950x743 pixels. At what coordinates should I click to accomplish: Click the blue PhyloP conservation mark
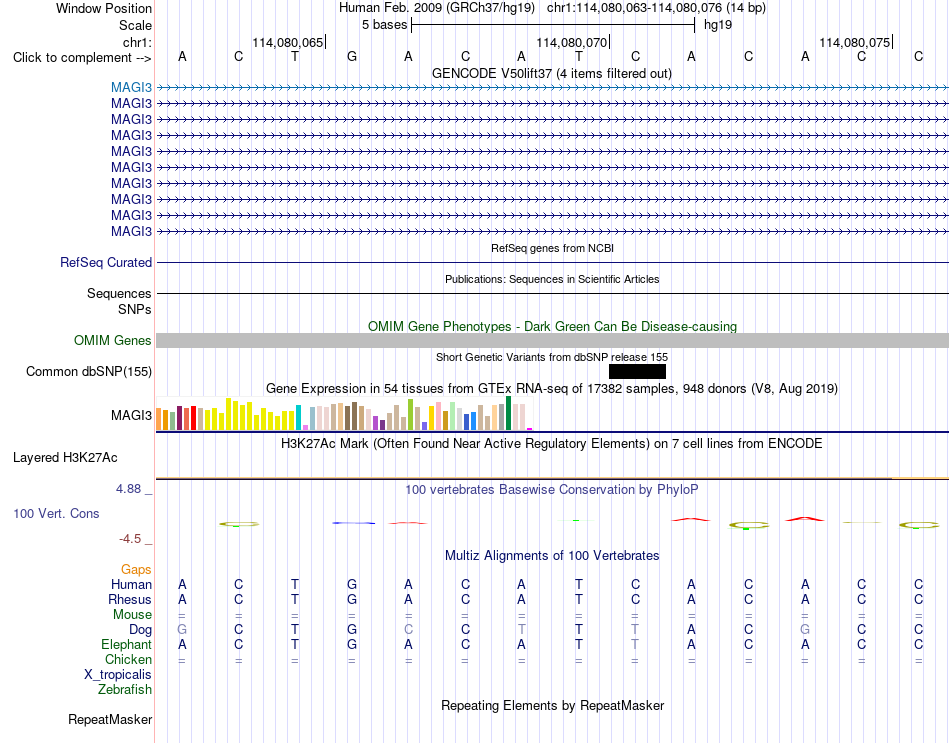click(353, 523)
